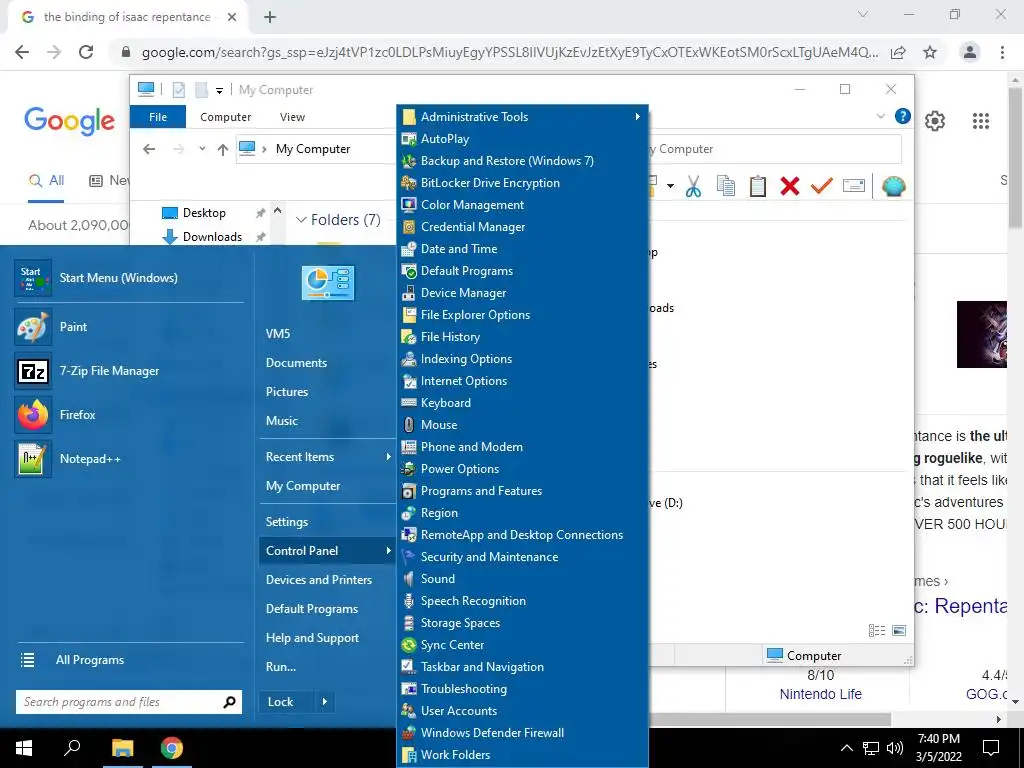Click the Copy icon in Explorer toolbar

click(x=726, y=186)
